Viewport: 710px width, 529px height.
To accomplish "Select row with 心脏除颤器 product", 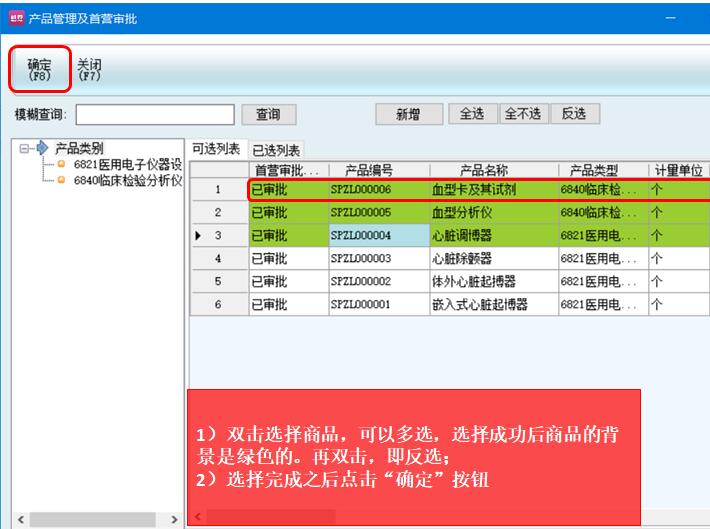I will click(x=493, y=259).
